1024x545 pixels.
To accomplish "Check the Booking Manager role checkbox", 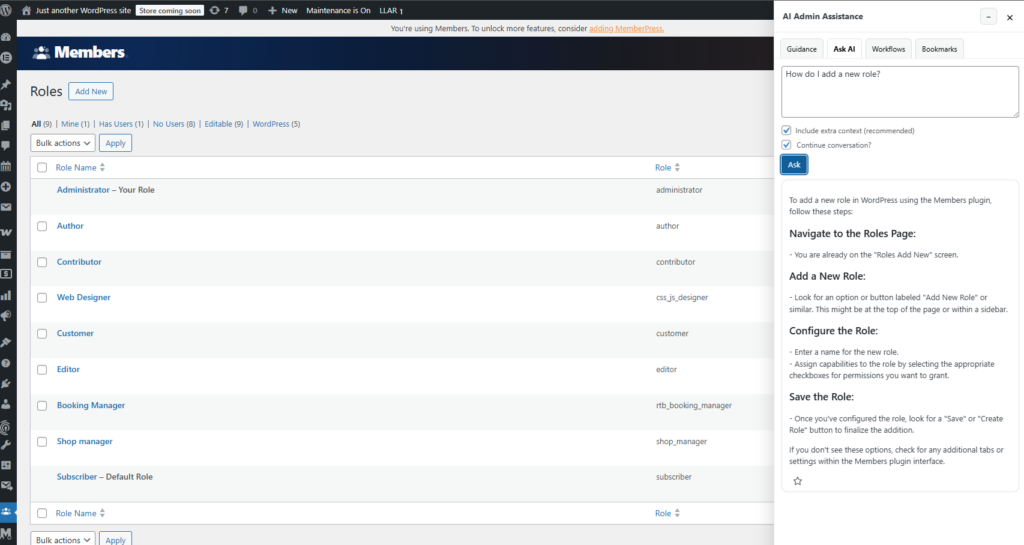I will (42, 405).
